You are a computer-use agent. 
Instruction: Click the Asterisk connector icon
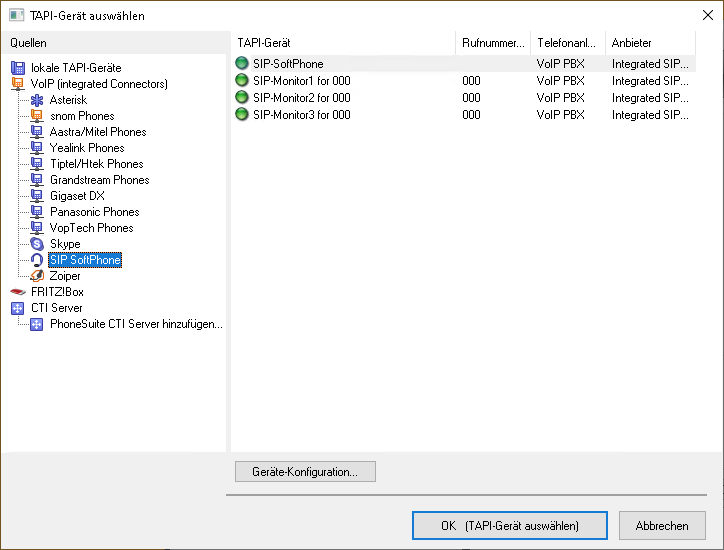pyautogui.click(x=37, y=100)
